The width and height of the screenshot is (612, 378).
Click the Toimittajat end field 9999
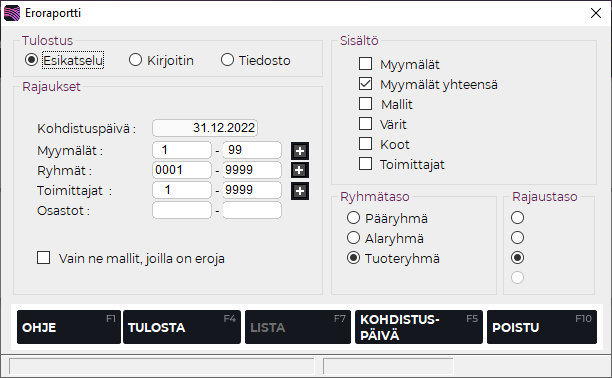click(x=252, y=190)
